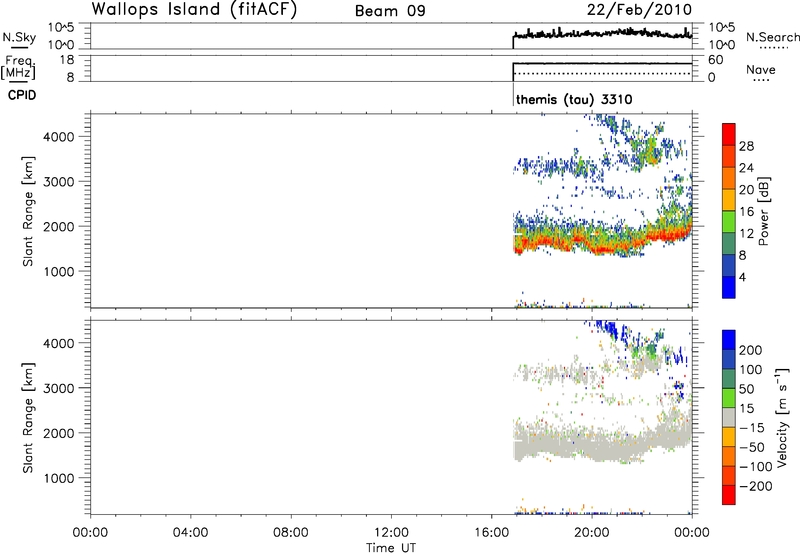The height and width of the screenshot is (554, 800).
Task: Click 'Slant Range [km]' label of the power panel
Action: click(x=28, y=211)
